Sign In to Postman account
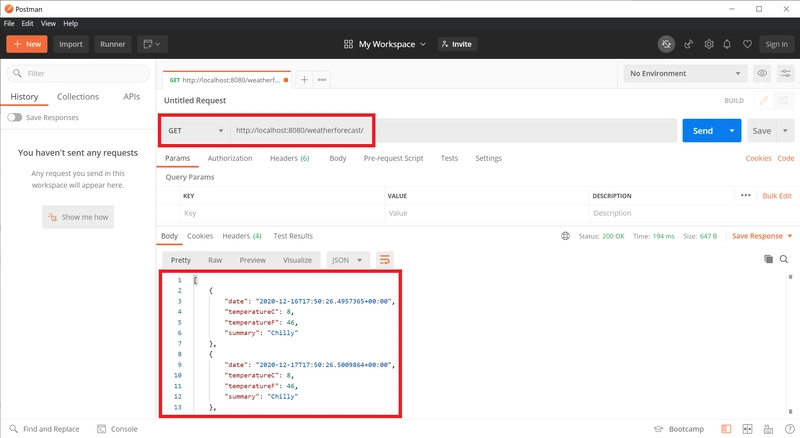The height and width of the screenshot is (438, 800). (776, 44)
